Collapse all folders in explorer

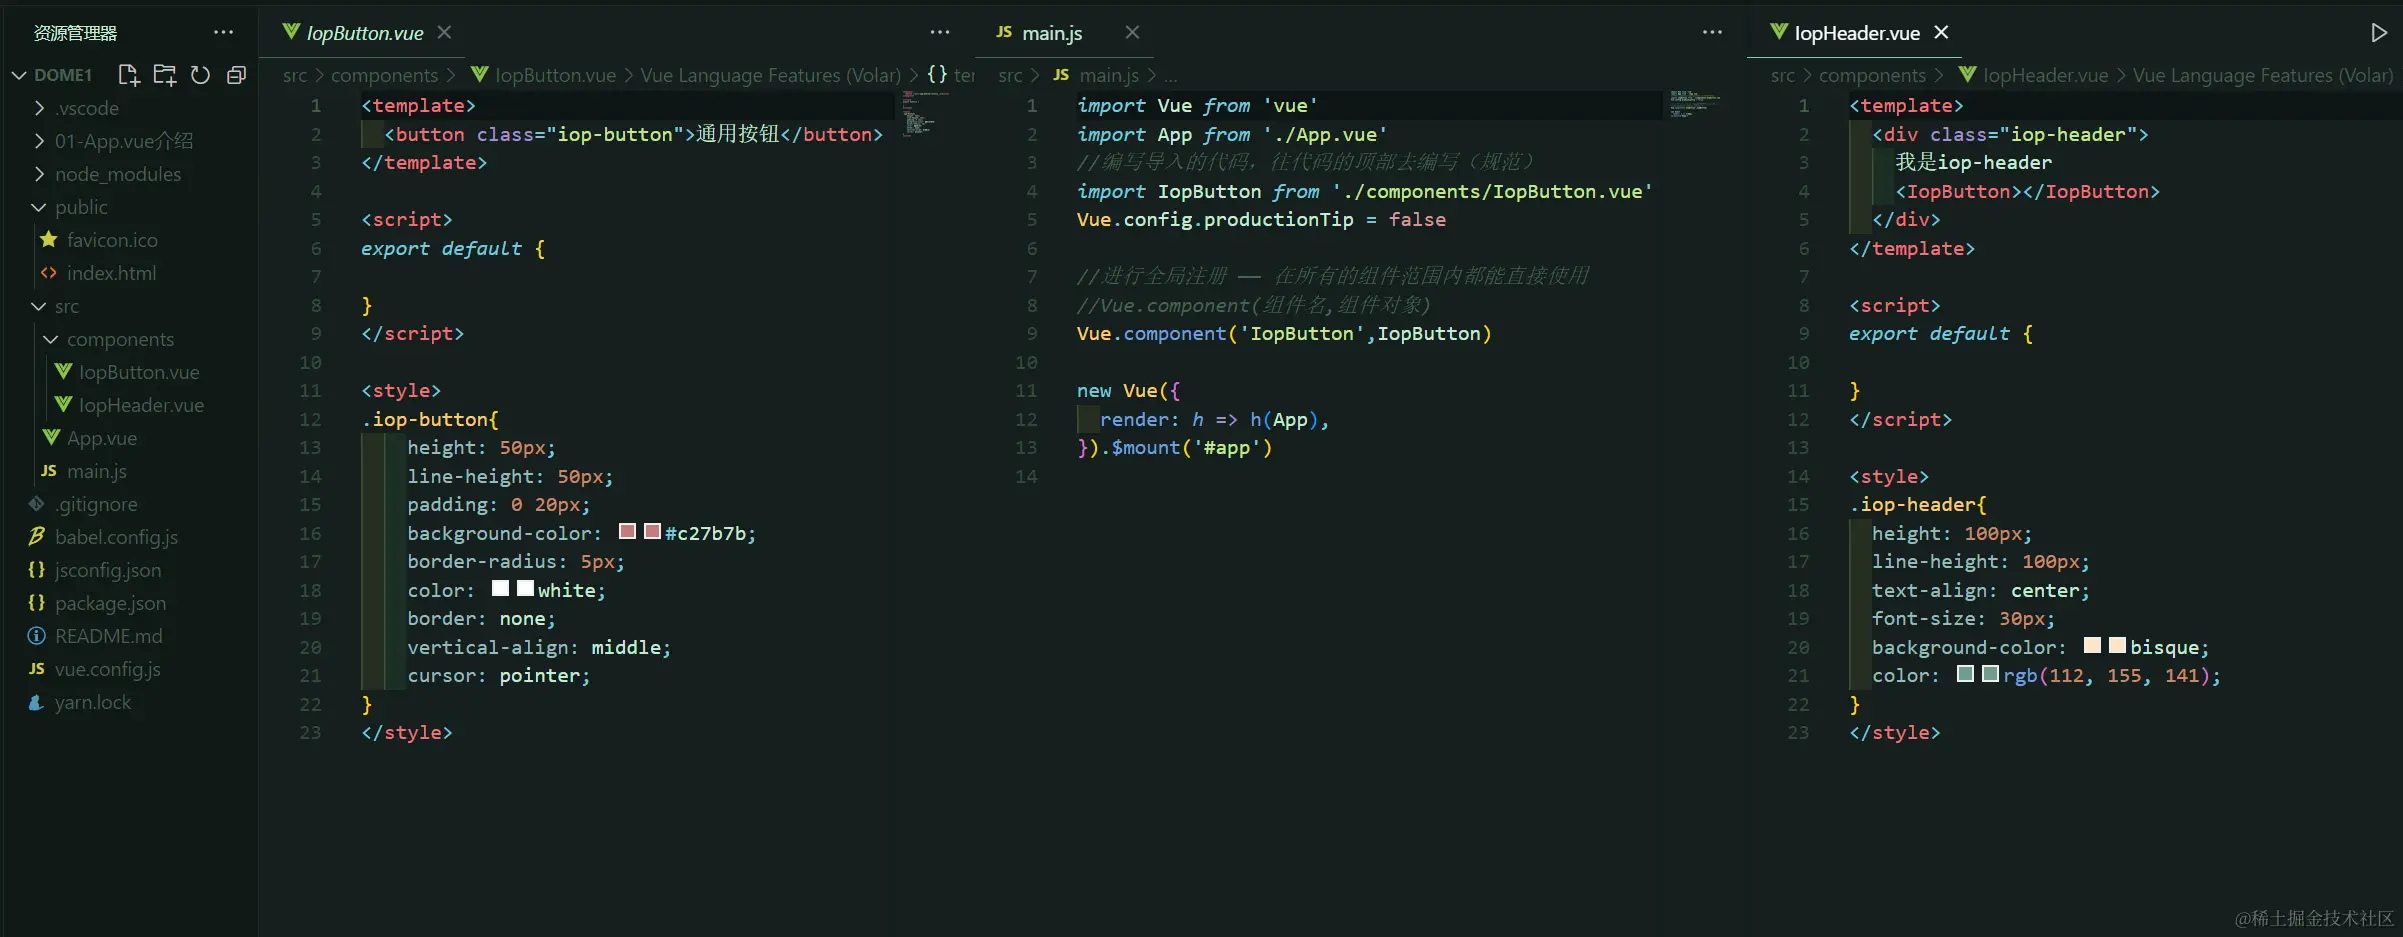pos(236,75)
